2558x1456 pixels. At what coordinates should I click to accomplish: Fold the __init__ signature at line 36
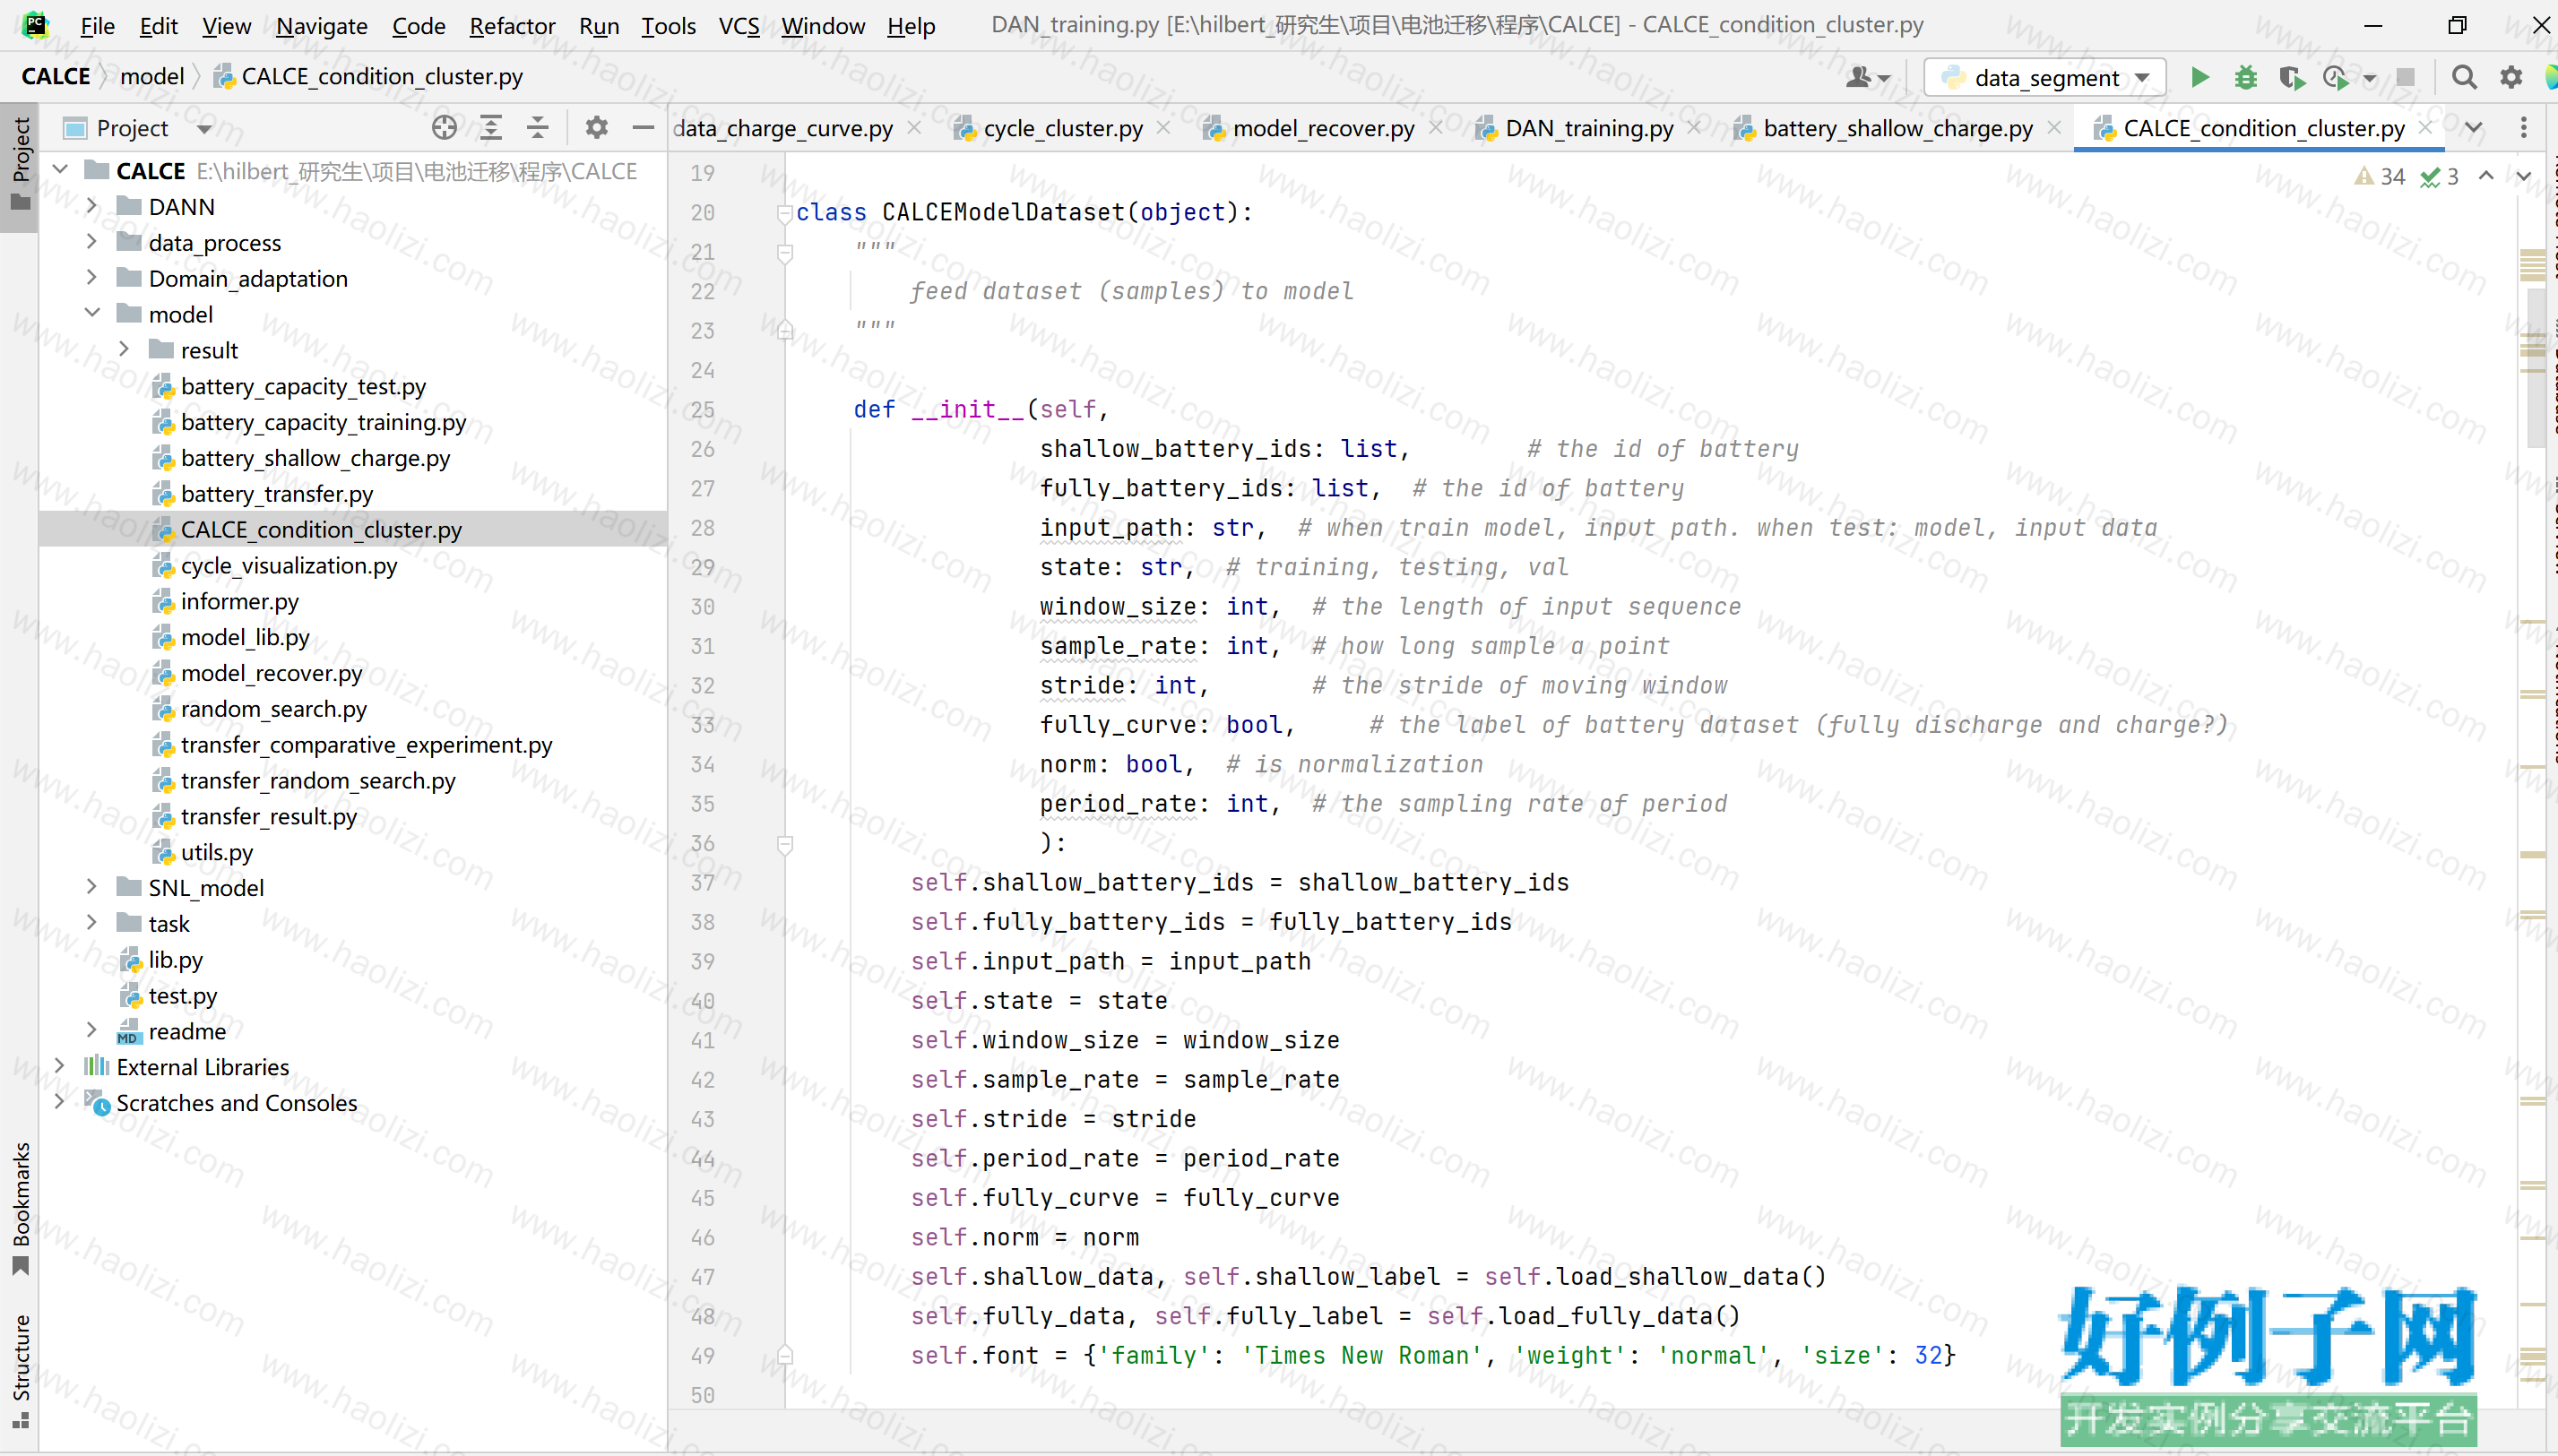[784, 844]
